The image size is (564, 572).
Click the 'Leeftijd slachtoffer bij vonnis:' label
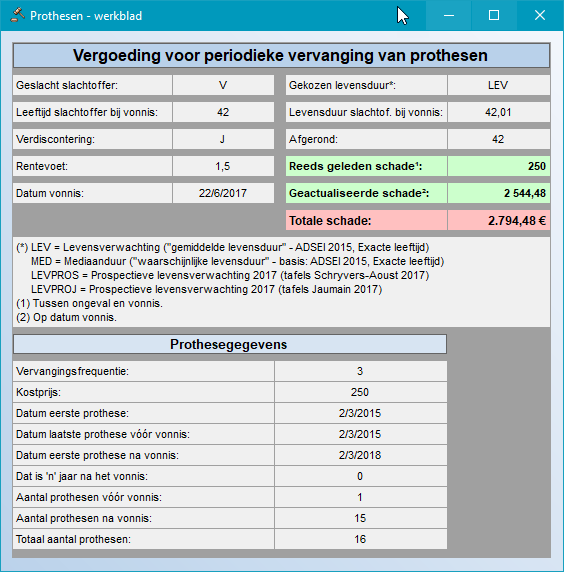point(92,112)
